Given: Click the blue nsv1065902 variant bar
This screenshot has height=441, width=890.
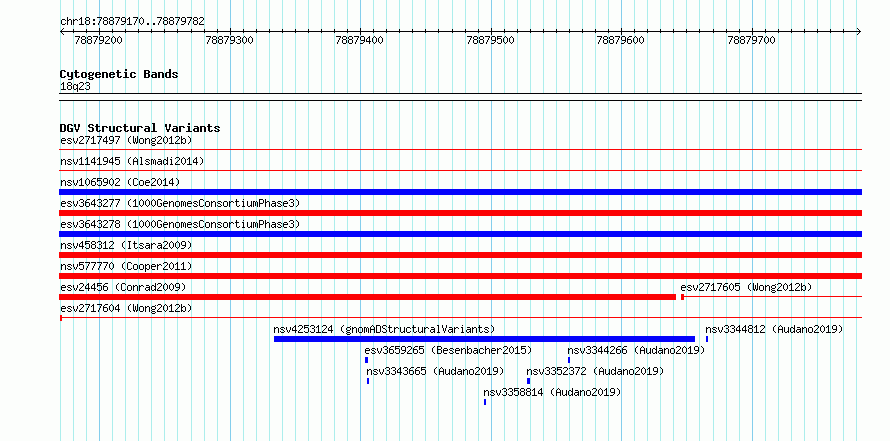Looking at the screenshot, I should click(461, 192).
